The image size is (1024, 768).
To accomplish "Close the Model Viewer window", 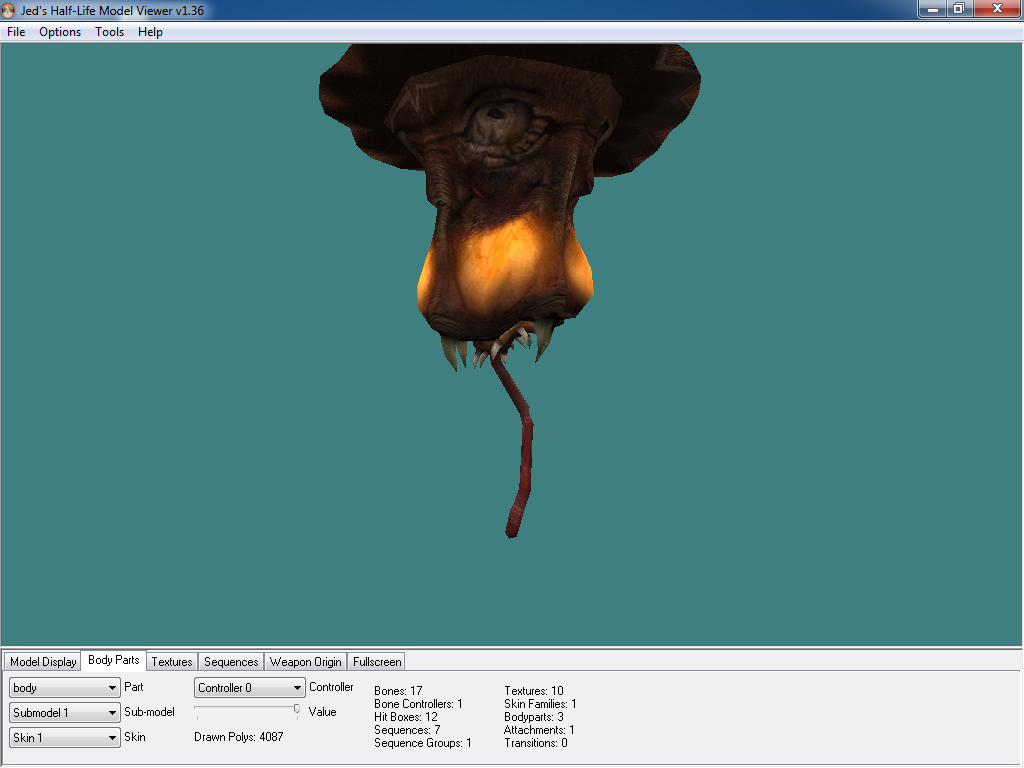I will (x=997, y=9).
